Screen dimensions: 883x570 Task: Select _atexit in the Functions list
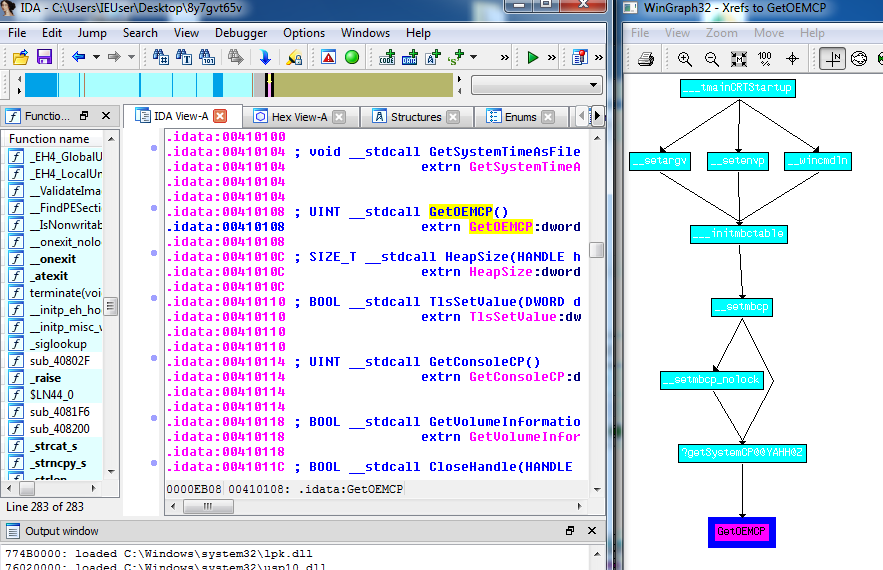(x=48, y=276)
